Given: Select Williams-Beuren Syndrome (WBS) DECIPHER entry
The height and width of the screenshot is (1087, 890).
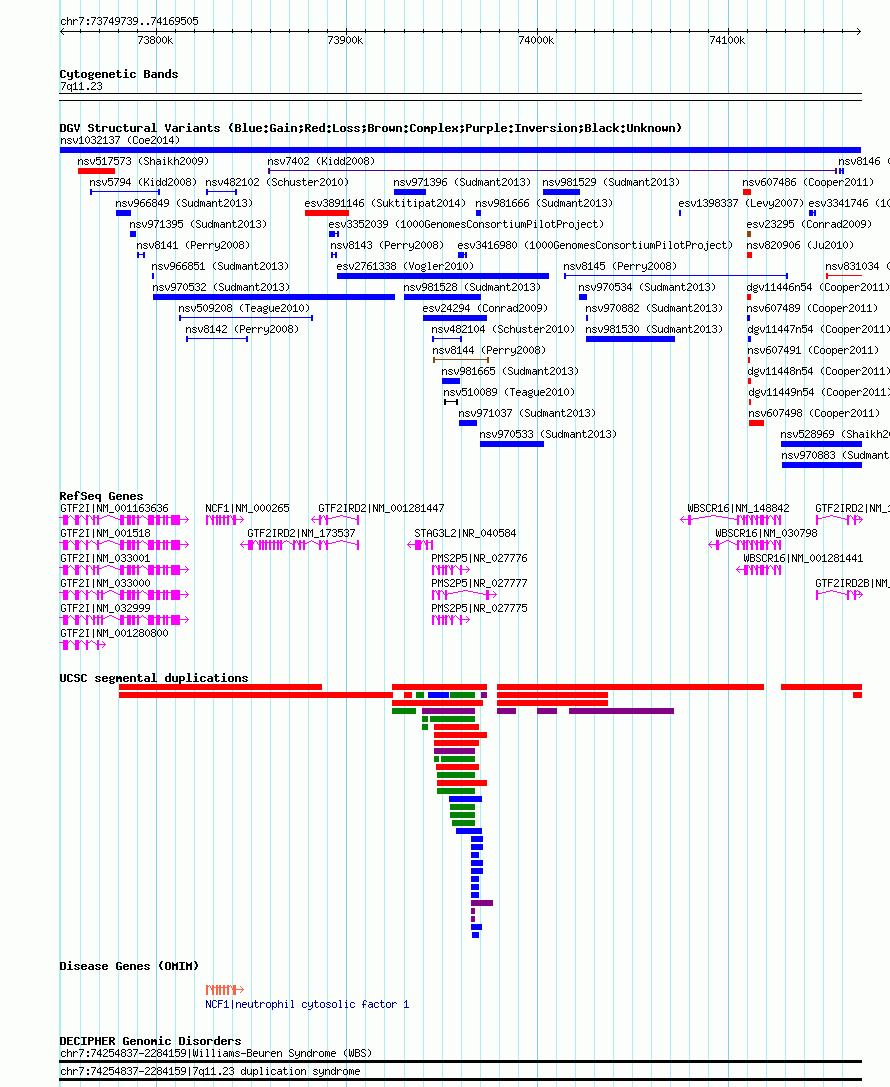Looking at the screenshot, I should click(216, 1053).
